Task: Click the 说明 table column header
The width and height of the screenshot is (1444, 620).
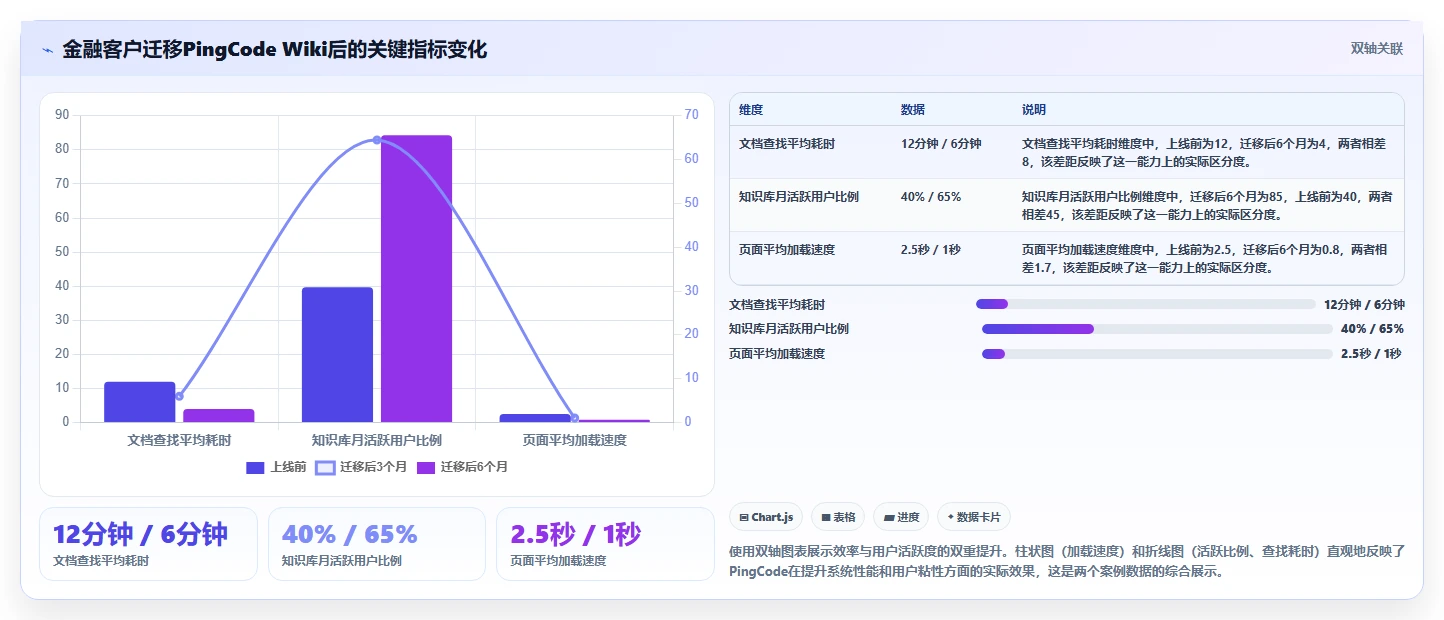Action: coord(1034,109)
